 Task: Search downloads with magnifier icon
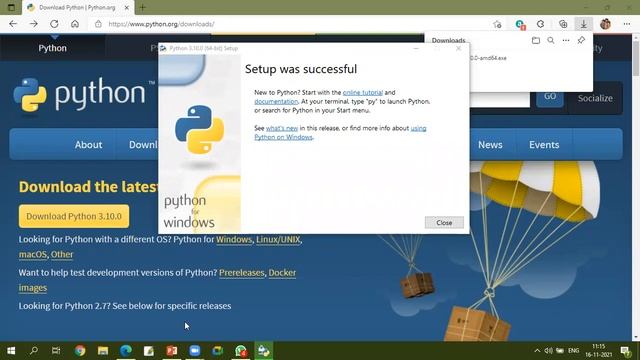pos(551,40)
